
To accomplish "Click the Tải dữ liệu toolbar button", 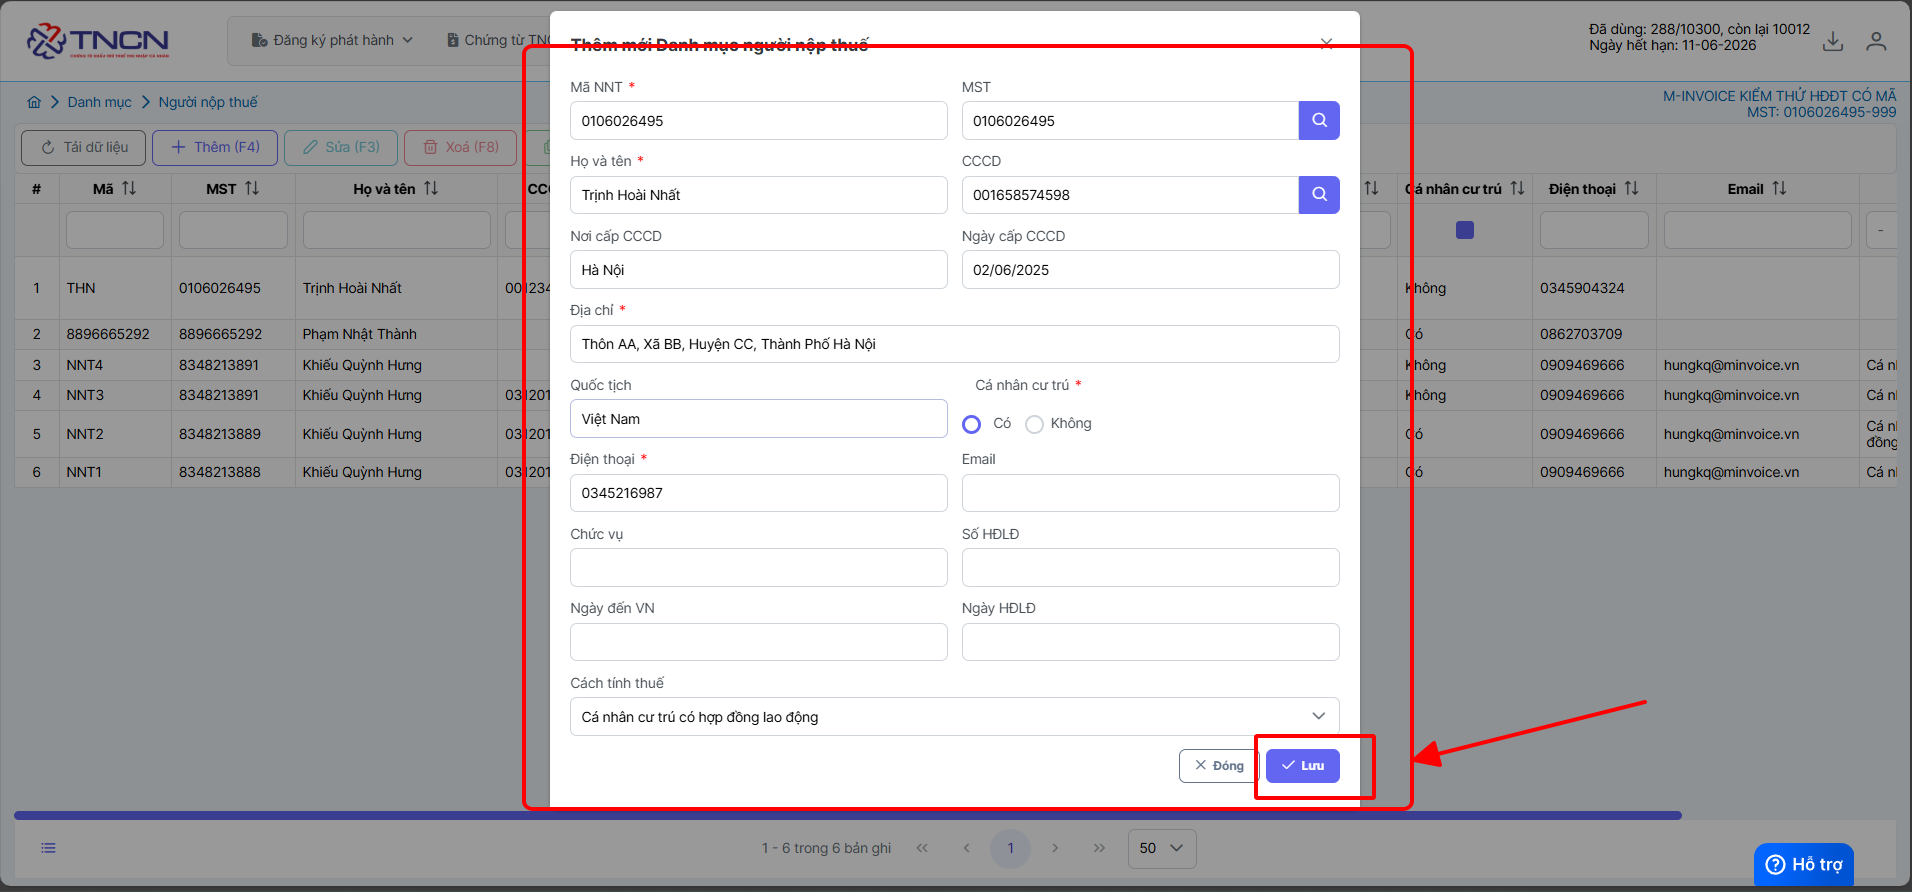I will click(x=84, y=147).
